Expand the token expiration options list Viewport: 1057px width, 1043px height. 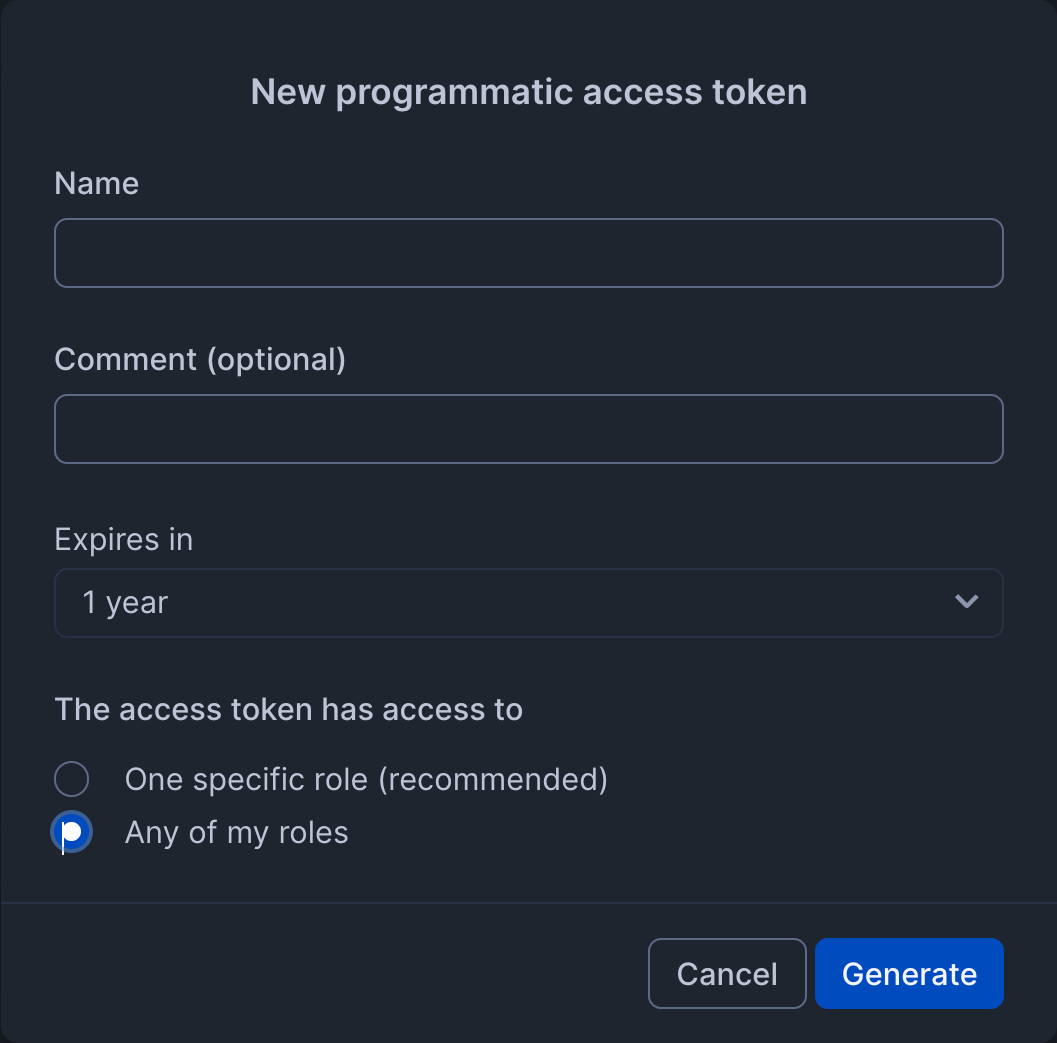[x=528, y=602]
